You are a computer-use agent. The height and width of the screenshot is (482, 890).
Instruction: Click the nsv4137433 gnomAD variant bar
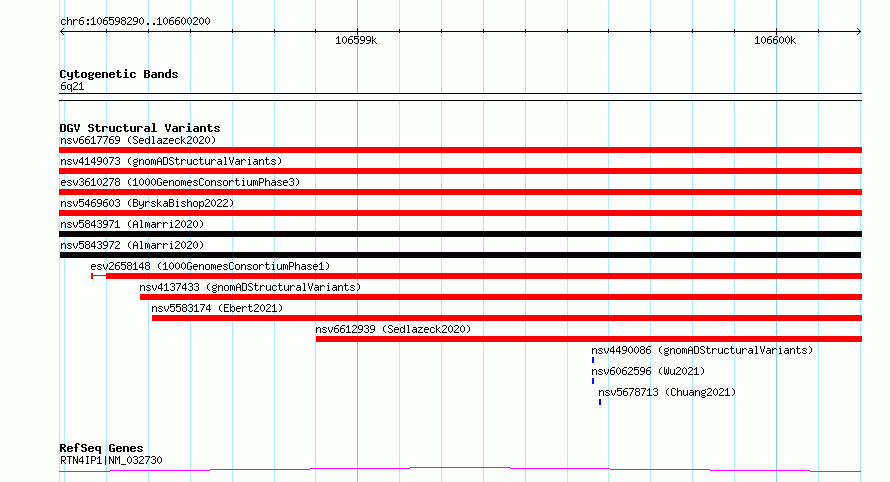tap(501, 297)
